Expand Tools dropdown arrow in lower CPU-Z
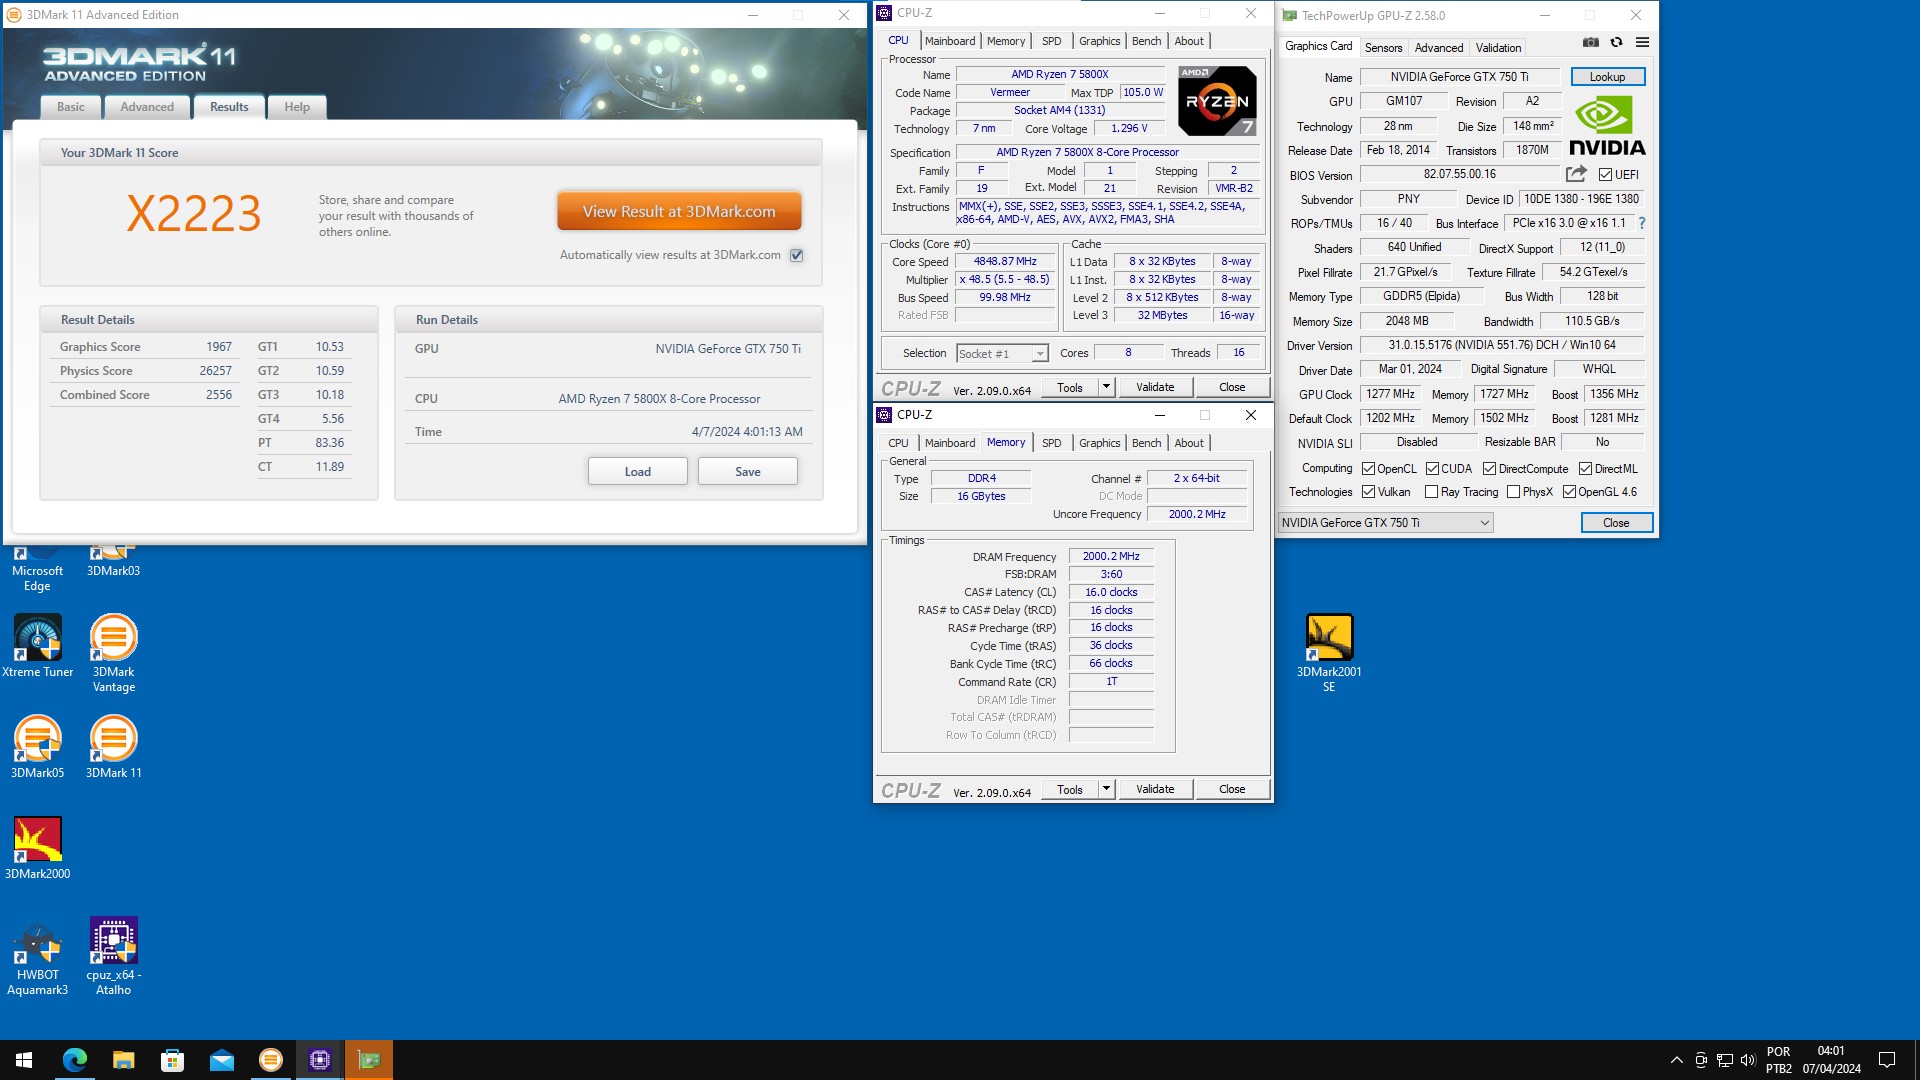The image size is (1920, 1080). (x=1106, y=789)
